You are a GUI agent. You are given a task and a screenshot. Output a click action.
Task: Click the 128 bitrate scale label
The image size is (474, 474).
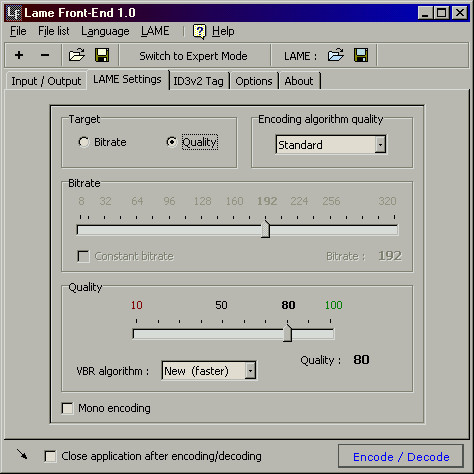tap(203, 201)
